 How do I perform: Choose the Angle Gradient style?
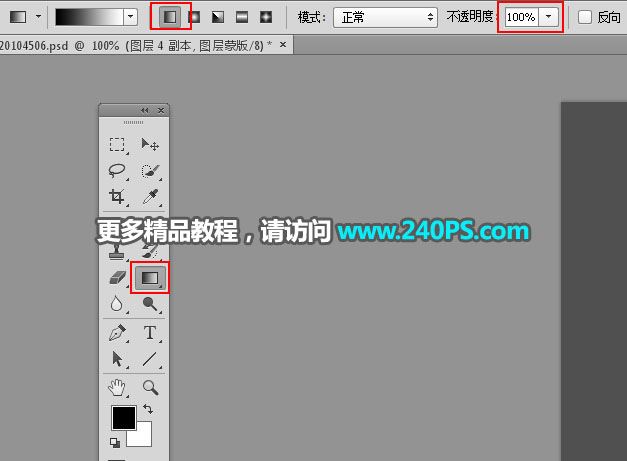[218, 17]
